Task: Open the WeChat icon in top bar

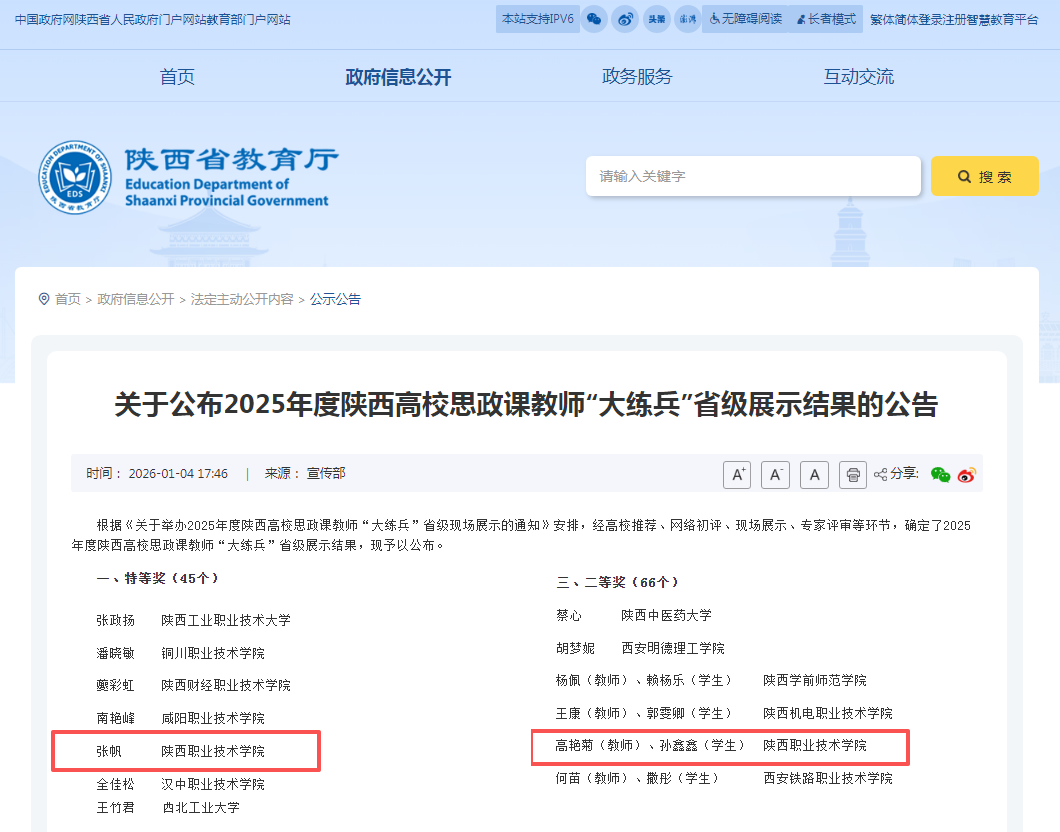Action: pyautogui.click(x=594, y=18)
